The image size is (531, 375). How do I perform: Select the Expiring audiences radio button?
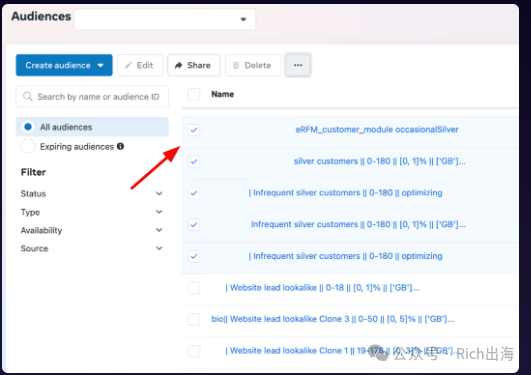pos(28,146)
